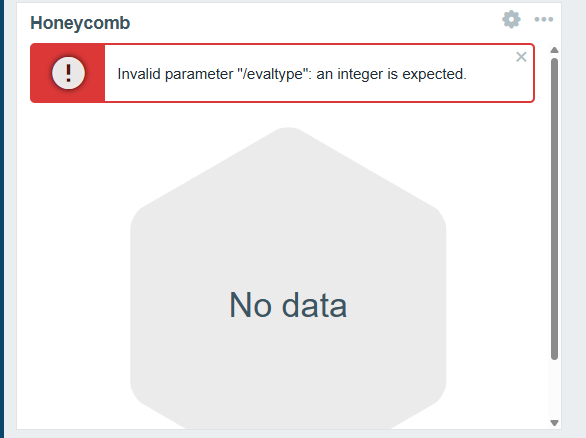Open the three-dot widget actions menu
Viewport: 586px width, 438px height.
pos(543,19)
